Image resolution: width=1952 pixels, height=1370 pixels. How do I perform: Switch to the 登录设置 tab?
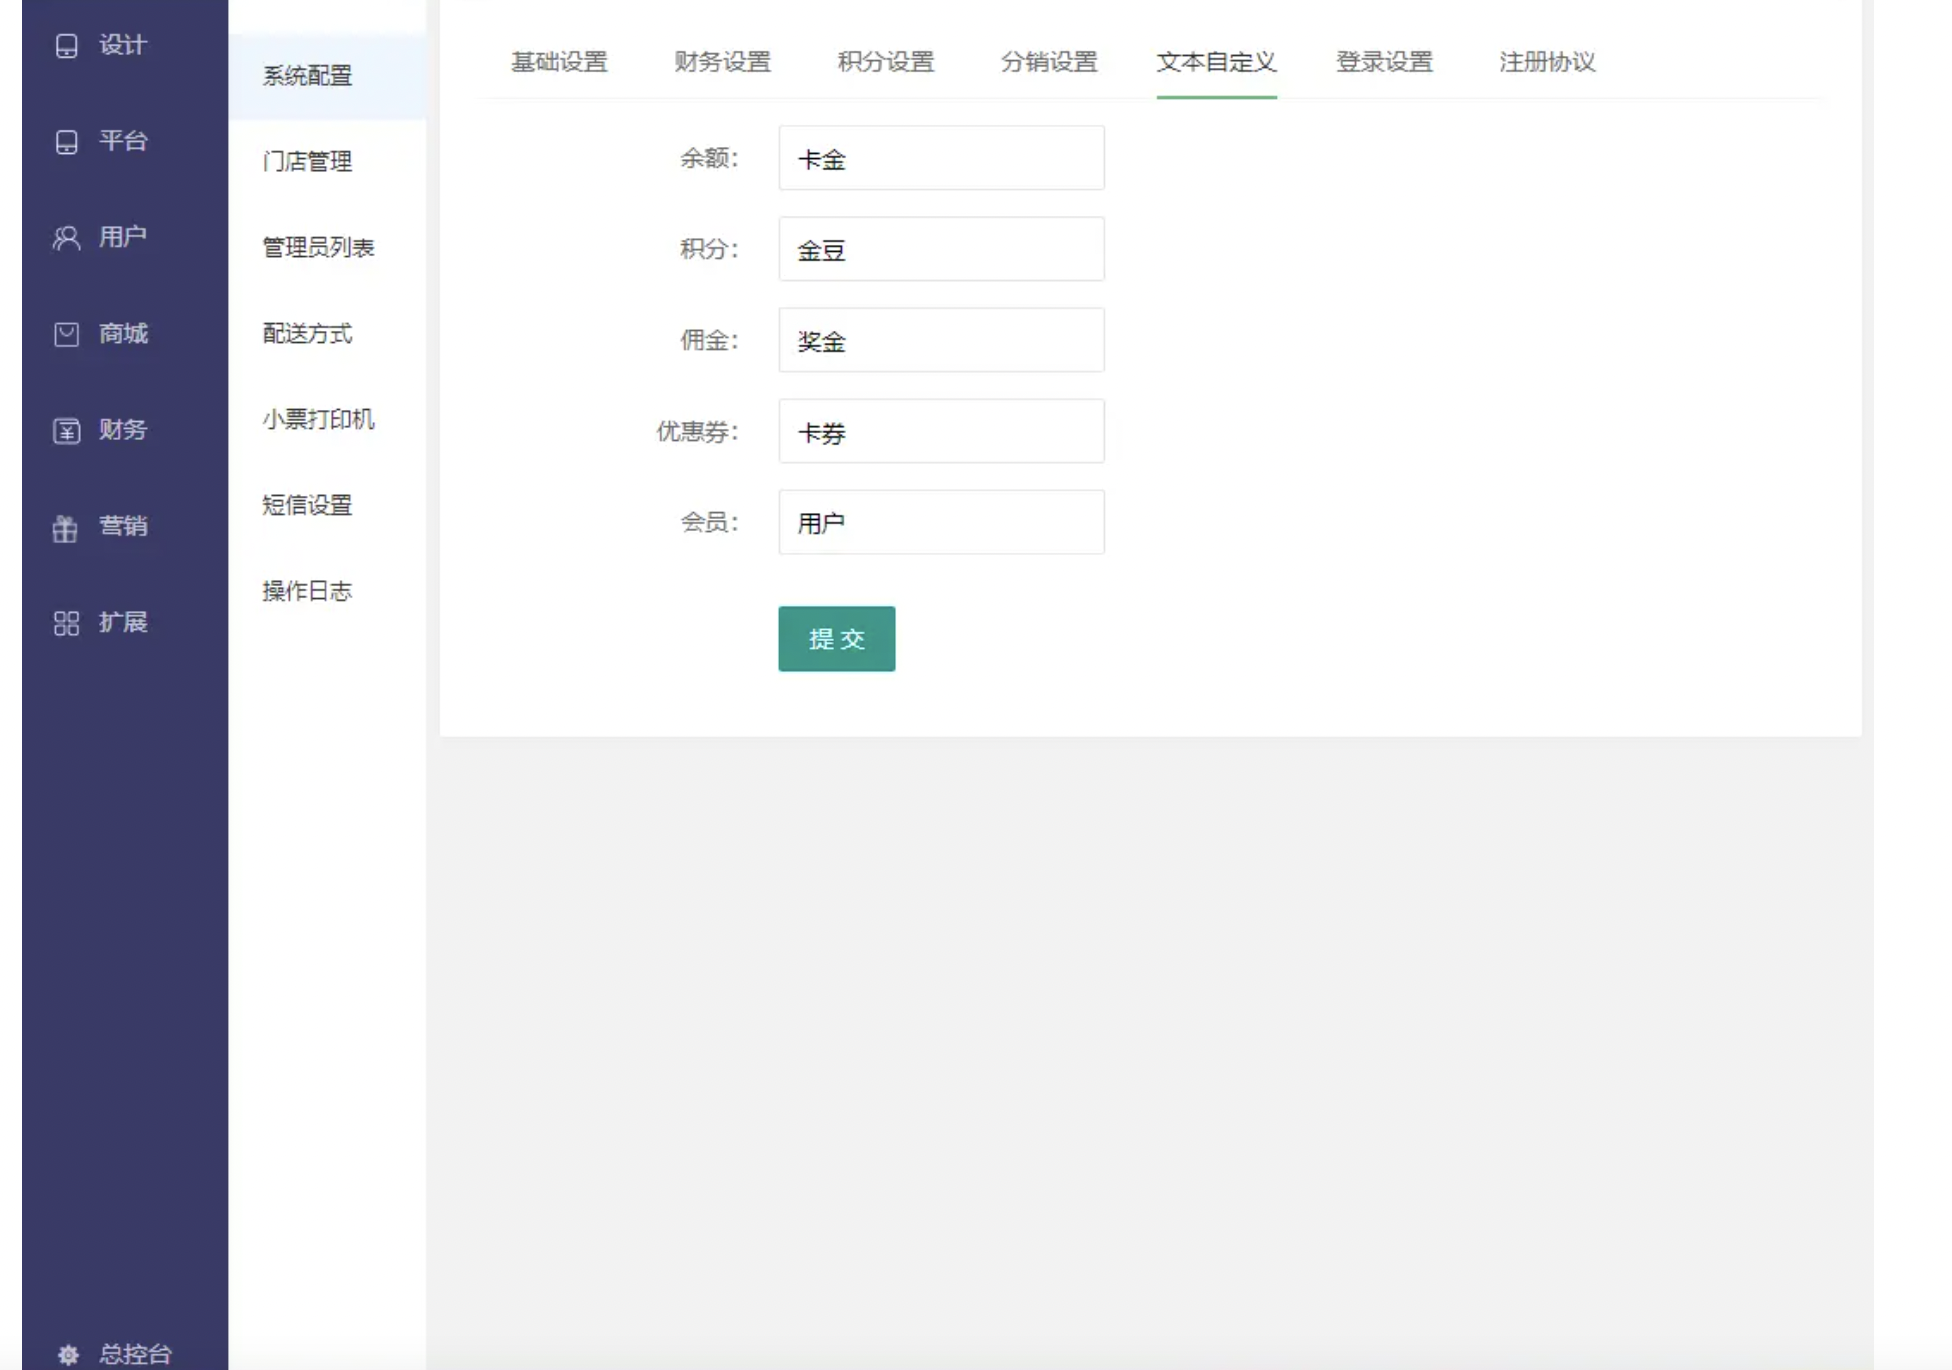[1384, 62]
